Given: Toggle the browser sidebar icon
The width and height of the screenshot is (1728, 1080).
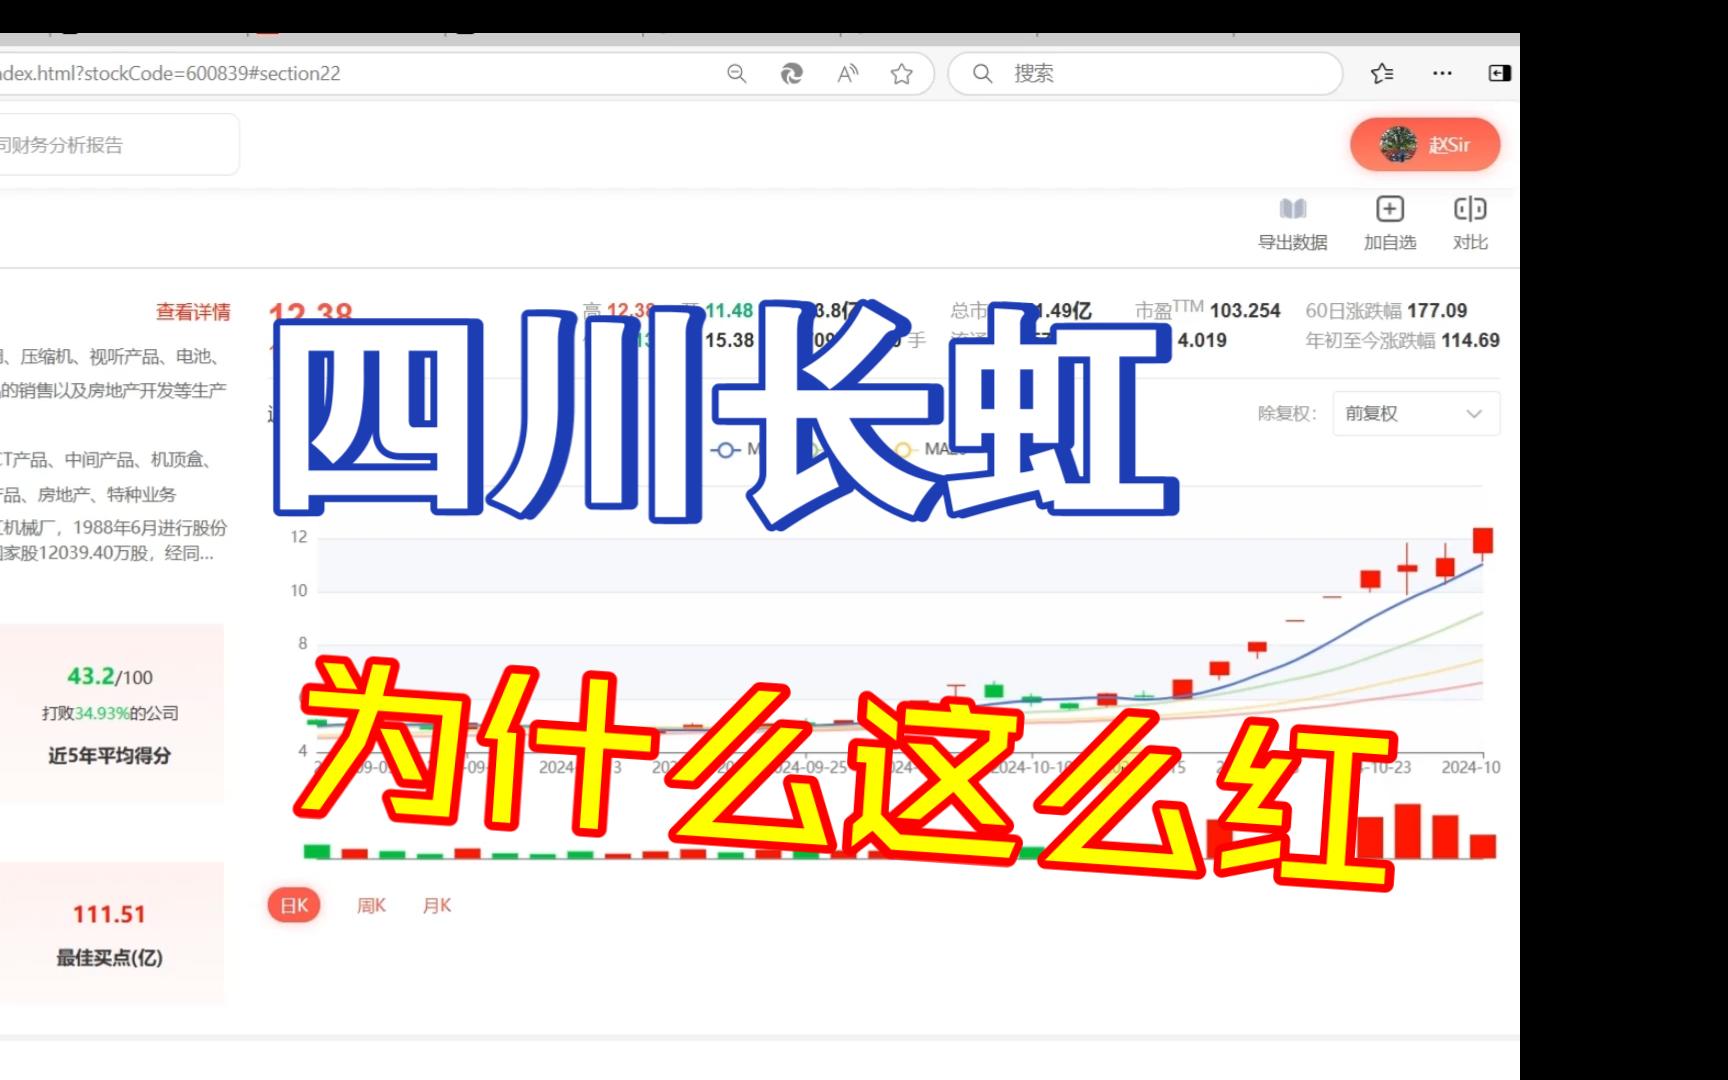Looking at the screenshot, I should click(x=1499, y=73).
